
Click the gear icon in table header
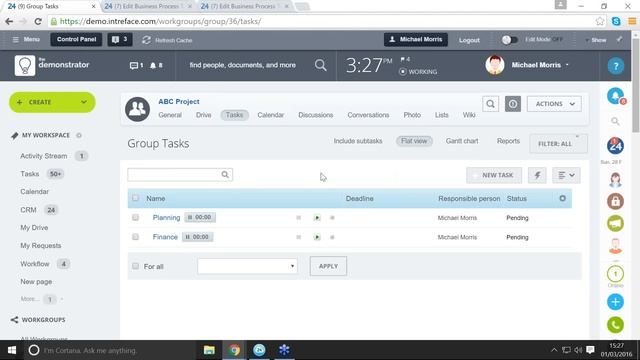[562, 198]
